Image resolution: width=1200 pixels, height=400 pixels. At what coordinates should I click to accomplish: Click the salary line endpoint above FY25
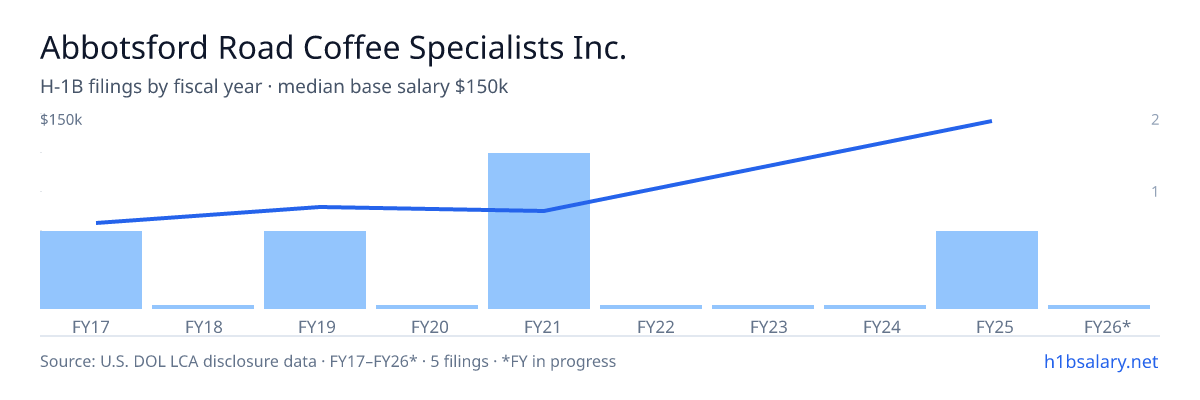click(x=989, y=121)
